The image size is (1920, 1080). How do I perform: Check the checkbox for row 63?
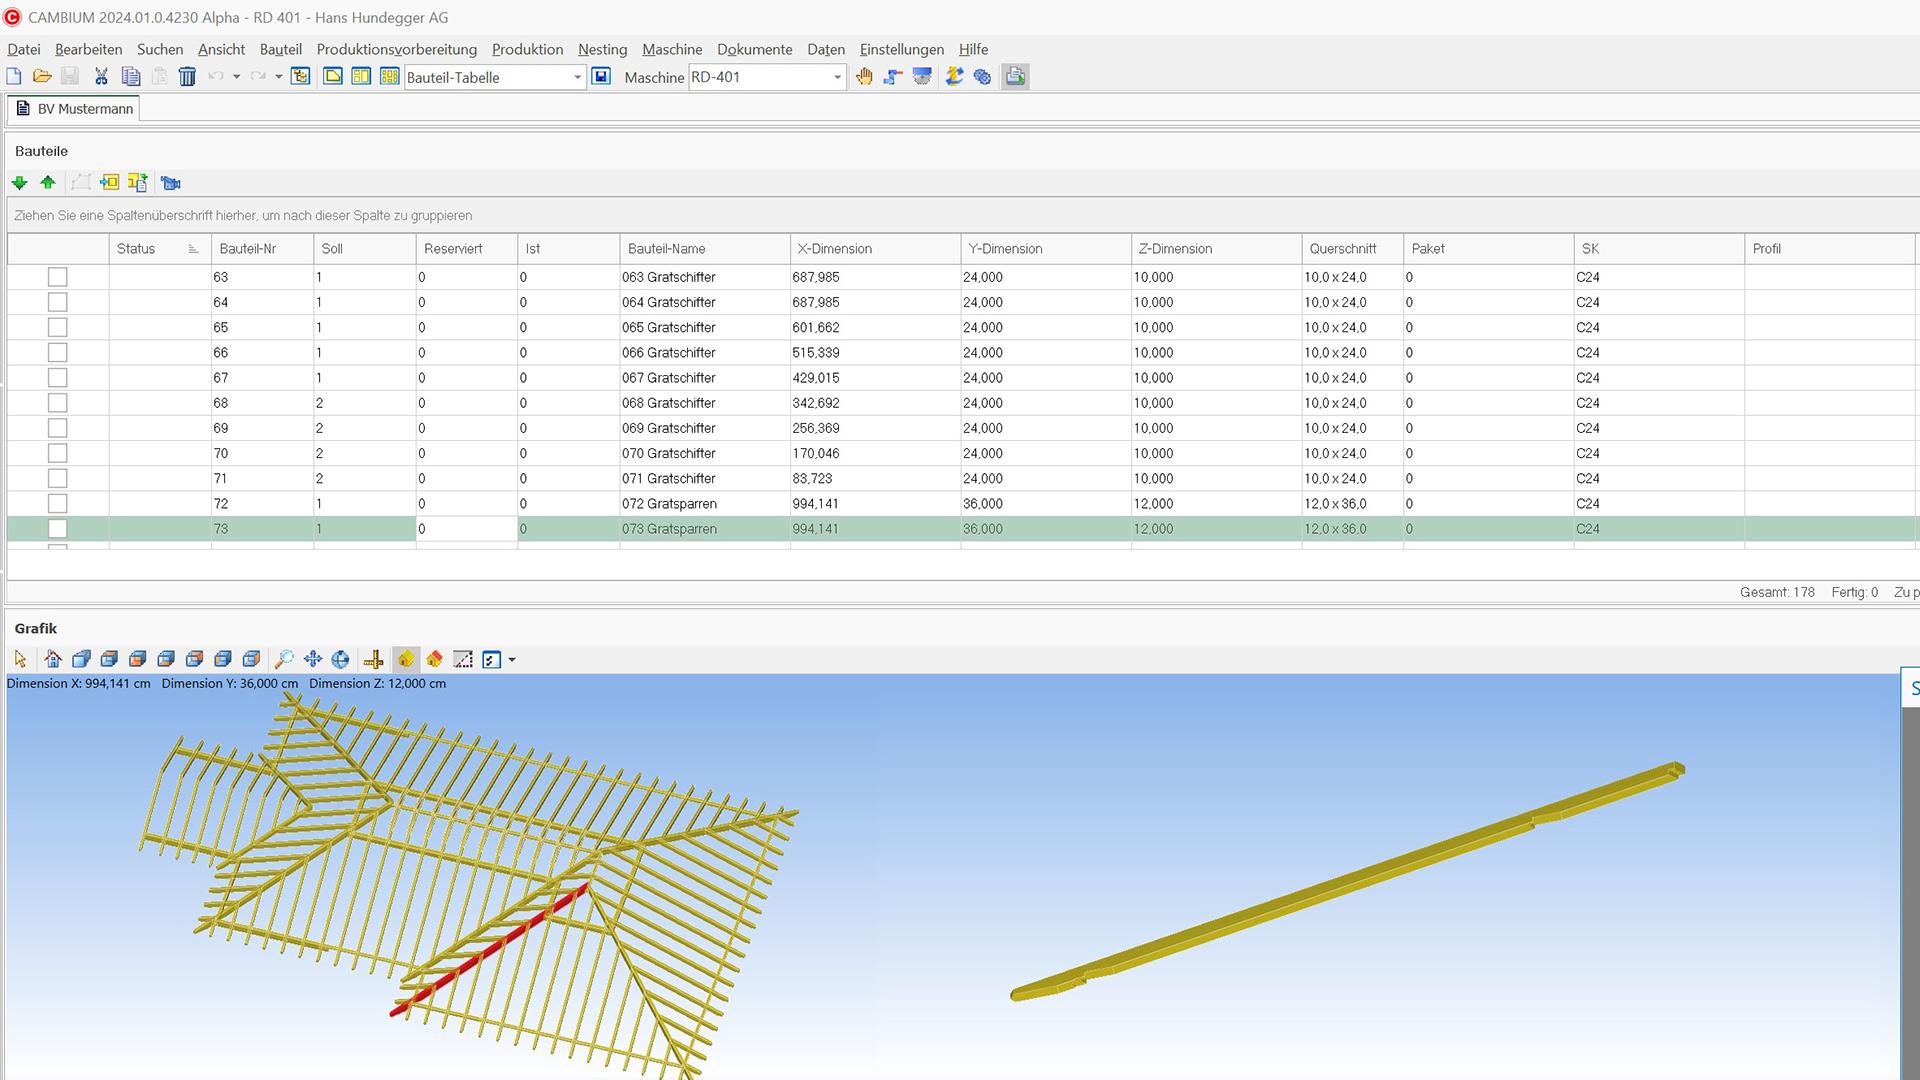tap(57, 277)
